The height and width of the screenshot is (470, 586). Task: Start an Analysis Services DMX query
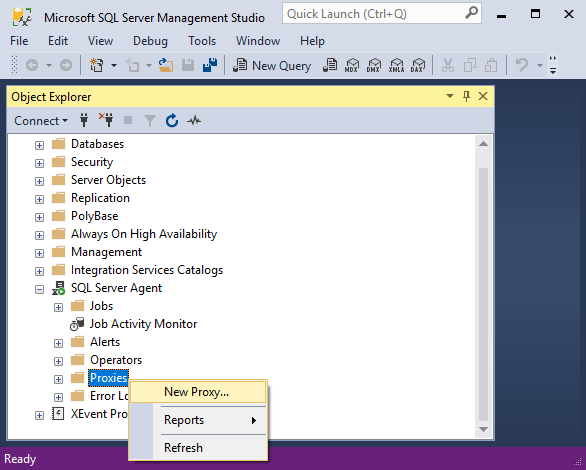[374, 65]
